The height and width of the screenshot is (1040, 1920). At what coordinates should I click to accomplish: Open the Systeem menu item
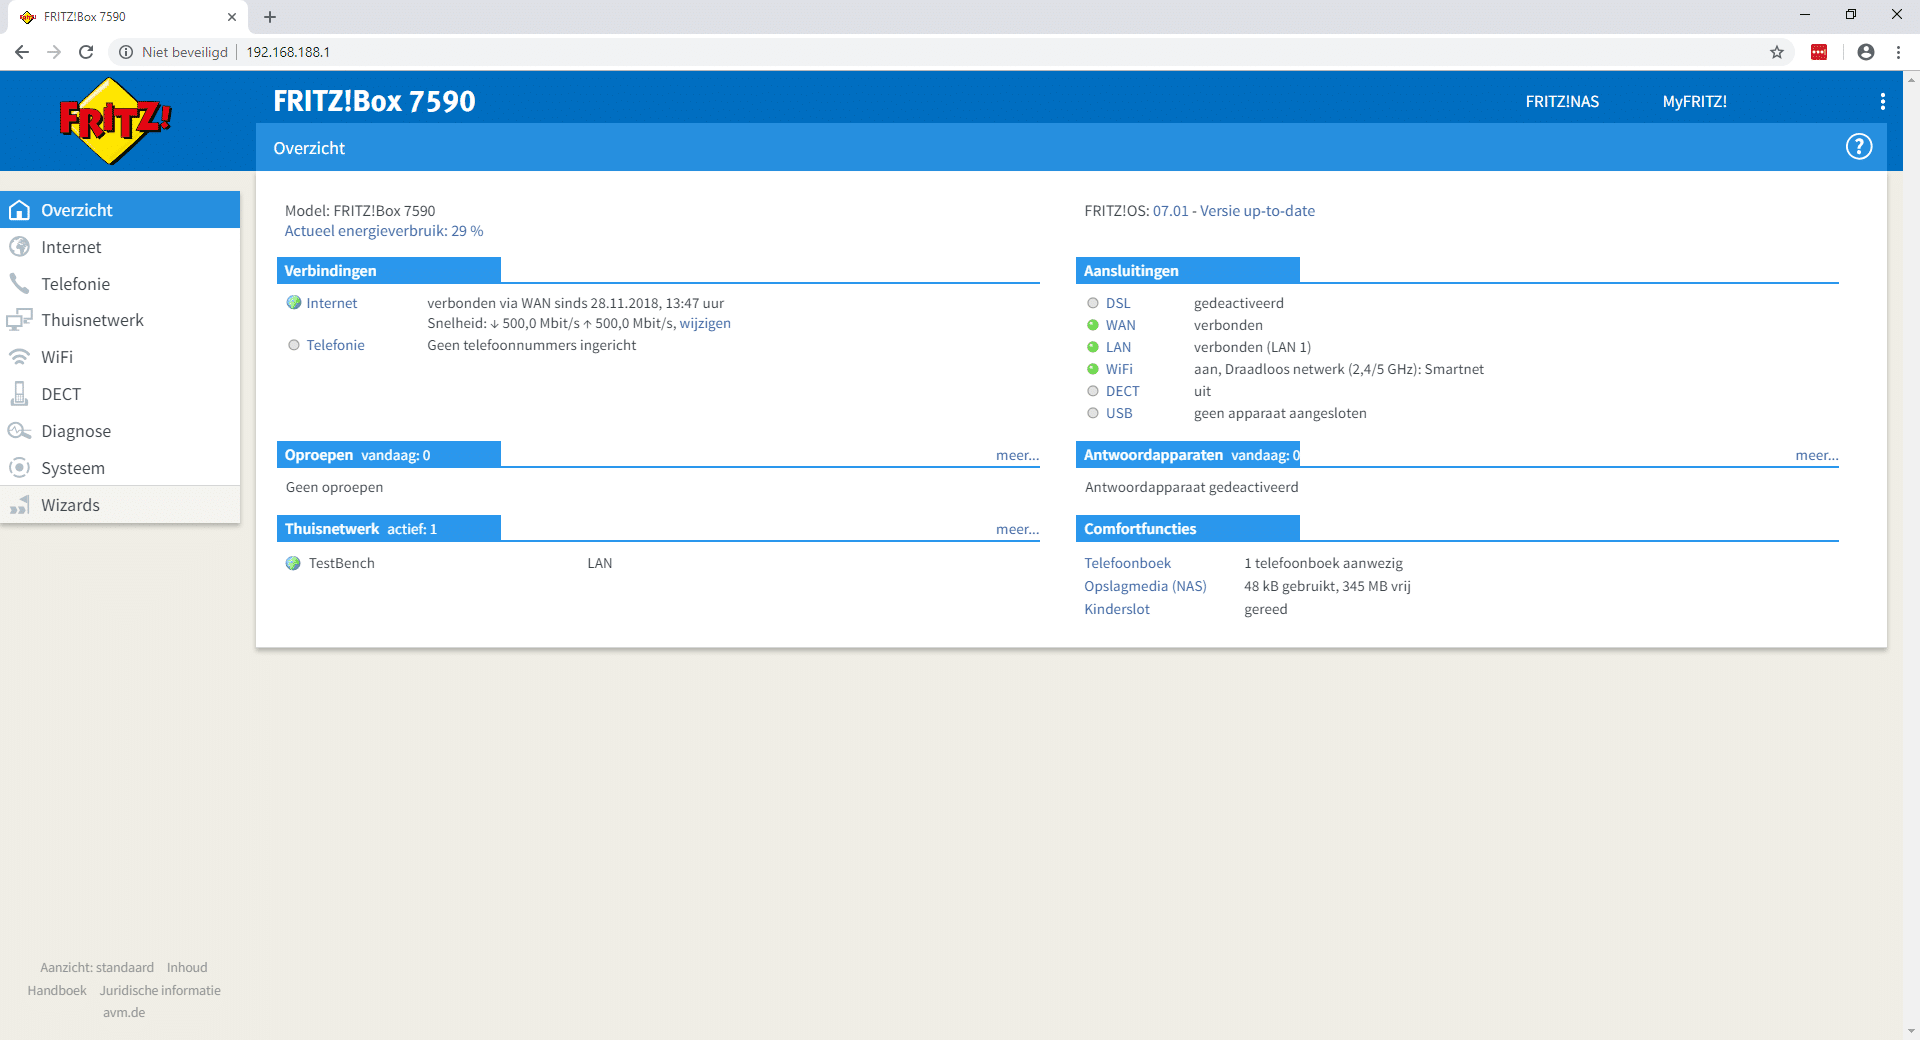[x=120, y=468]
